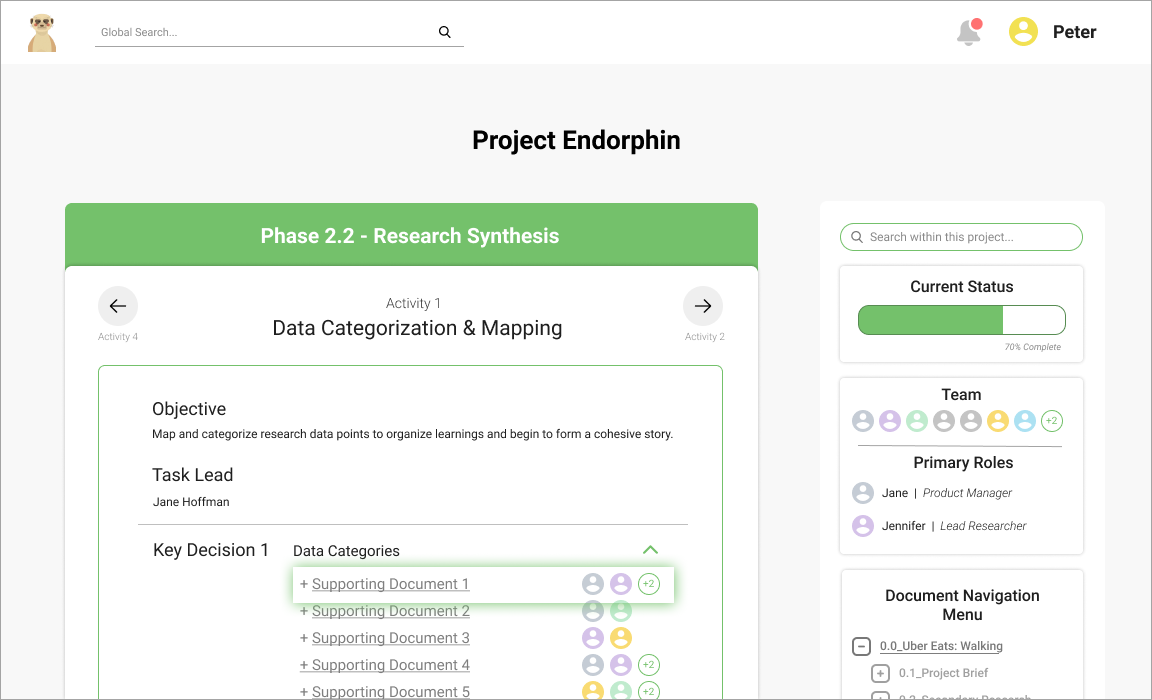1152x700 pixels.
Task: Open the notifications bell
Action: pyautogui.click(x=968, y=33)
